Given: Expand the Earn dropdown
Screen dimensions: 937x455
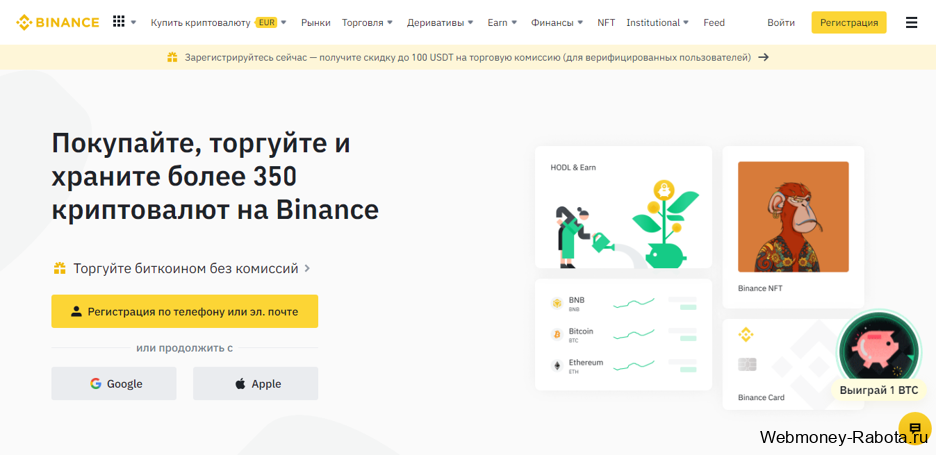Looking at the screenshot, I should click(502, 23).
